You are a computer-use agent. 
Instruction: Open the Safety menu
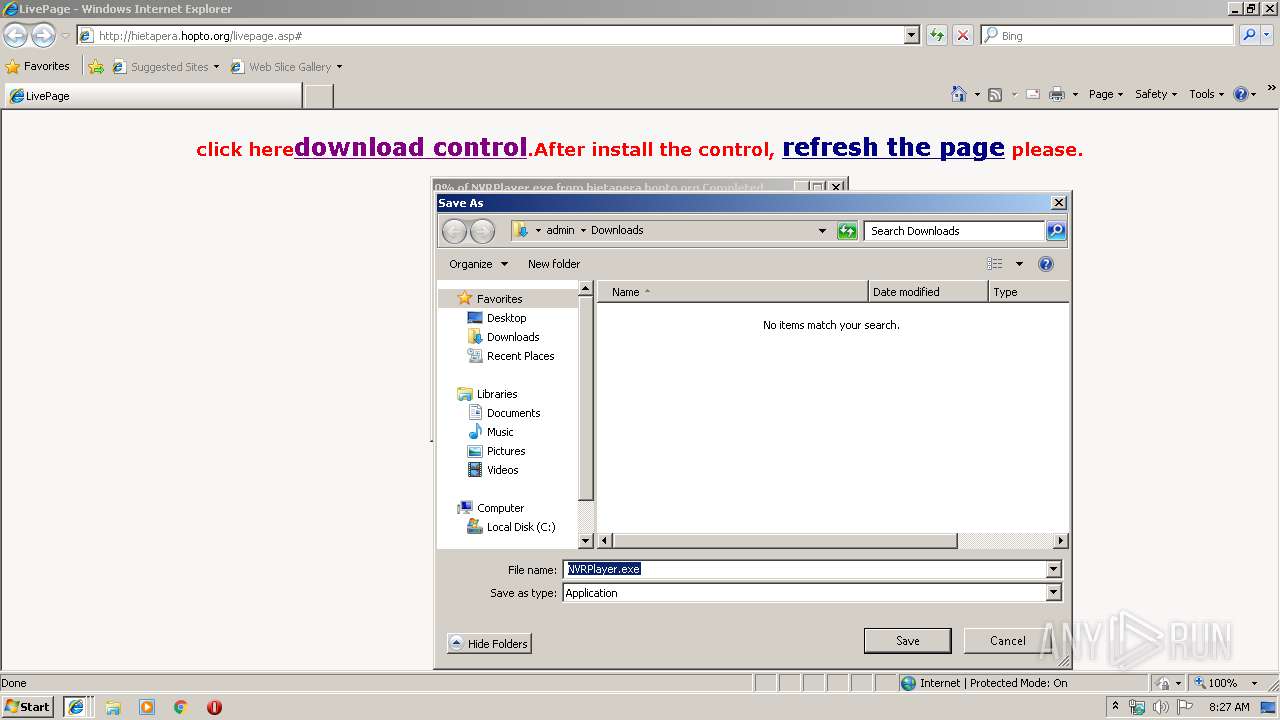click(x=1157, y=94)
